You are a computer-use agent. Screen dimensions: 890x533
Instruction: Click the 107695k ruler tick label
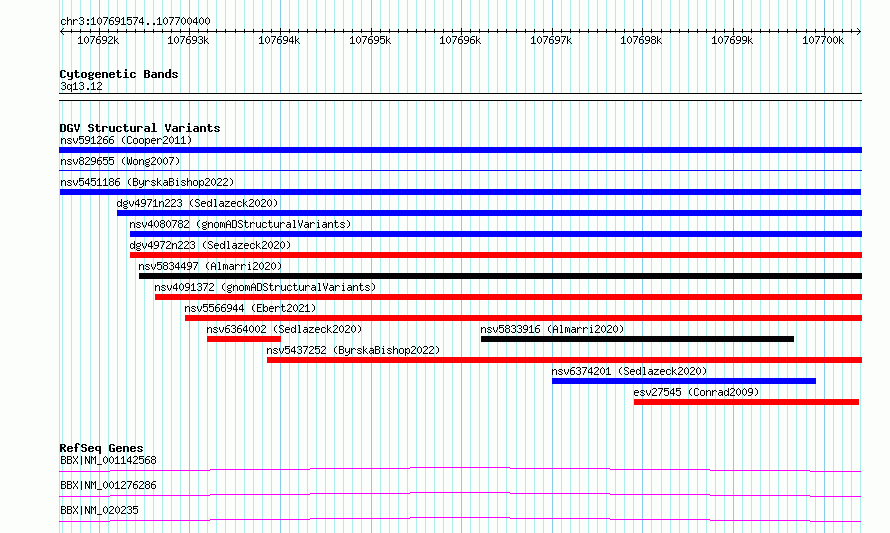370,40
